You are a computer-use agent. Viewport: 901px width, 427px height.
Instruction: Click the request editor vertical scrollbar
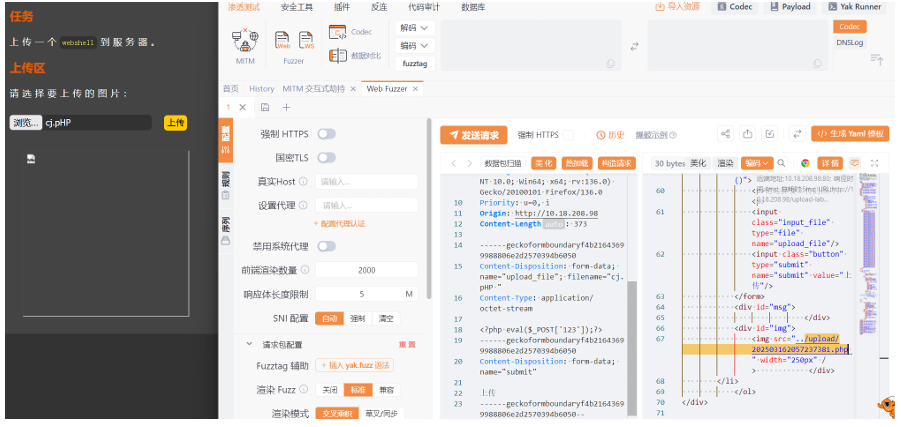pos(631,330)
